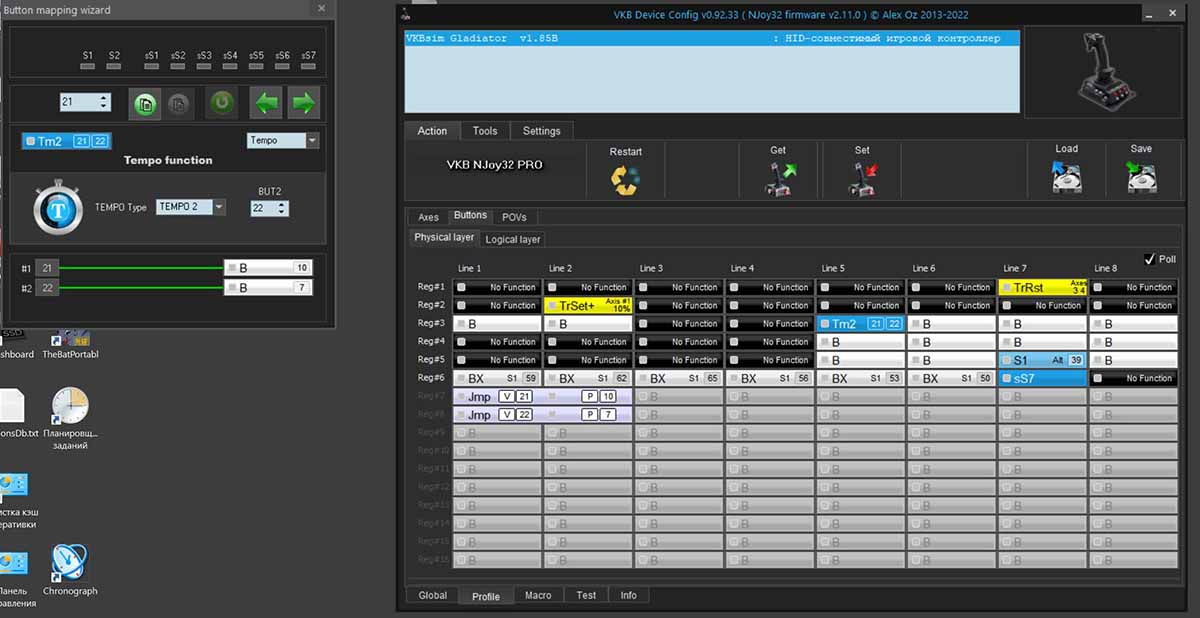Select the blue Tm2 21 22 grid cell
Image resolution: width=1200 pixels, height=618 pixels.
(x=861, y=324)
